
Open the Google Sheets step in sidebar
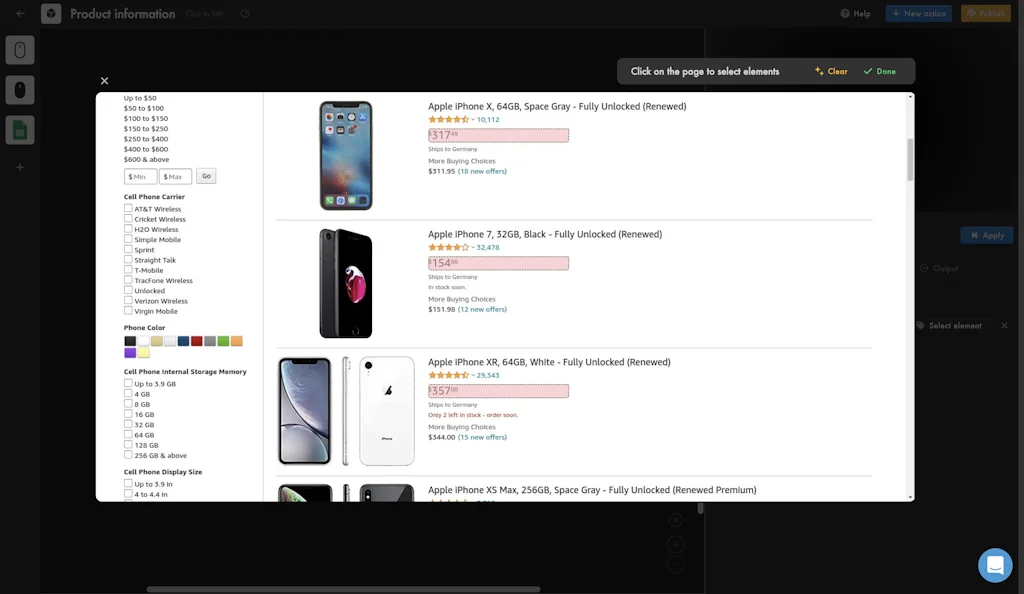[21, 129]
